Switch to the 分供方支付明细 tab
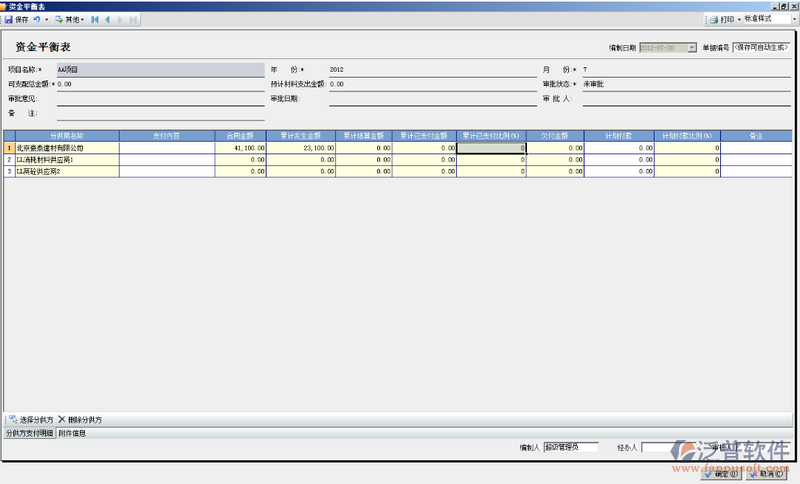Screen dimensions: 800x484 (30, 434)
